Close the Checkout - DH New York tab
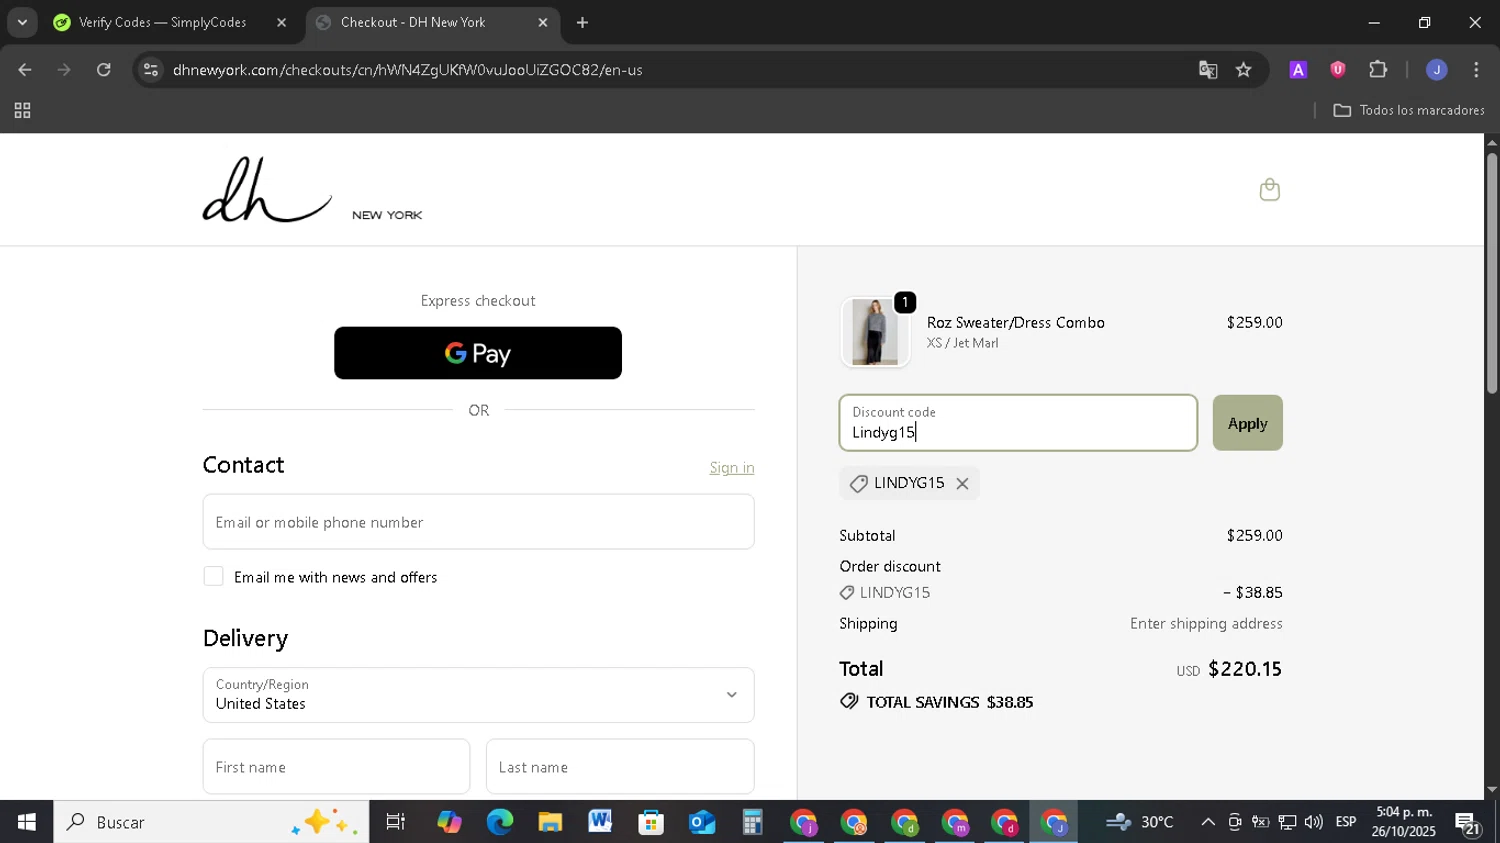This screenshot has height=843, width=1500. click(543, 22)
